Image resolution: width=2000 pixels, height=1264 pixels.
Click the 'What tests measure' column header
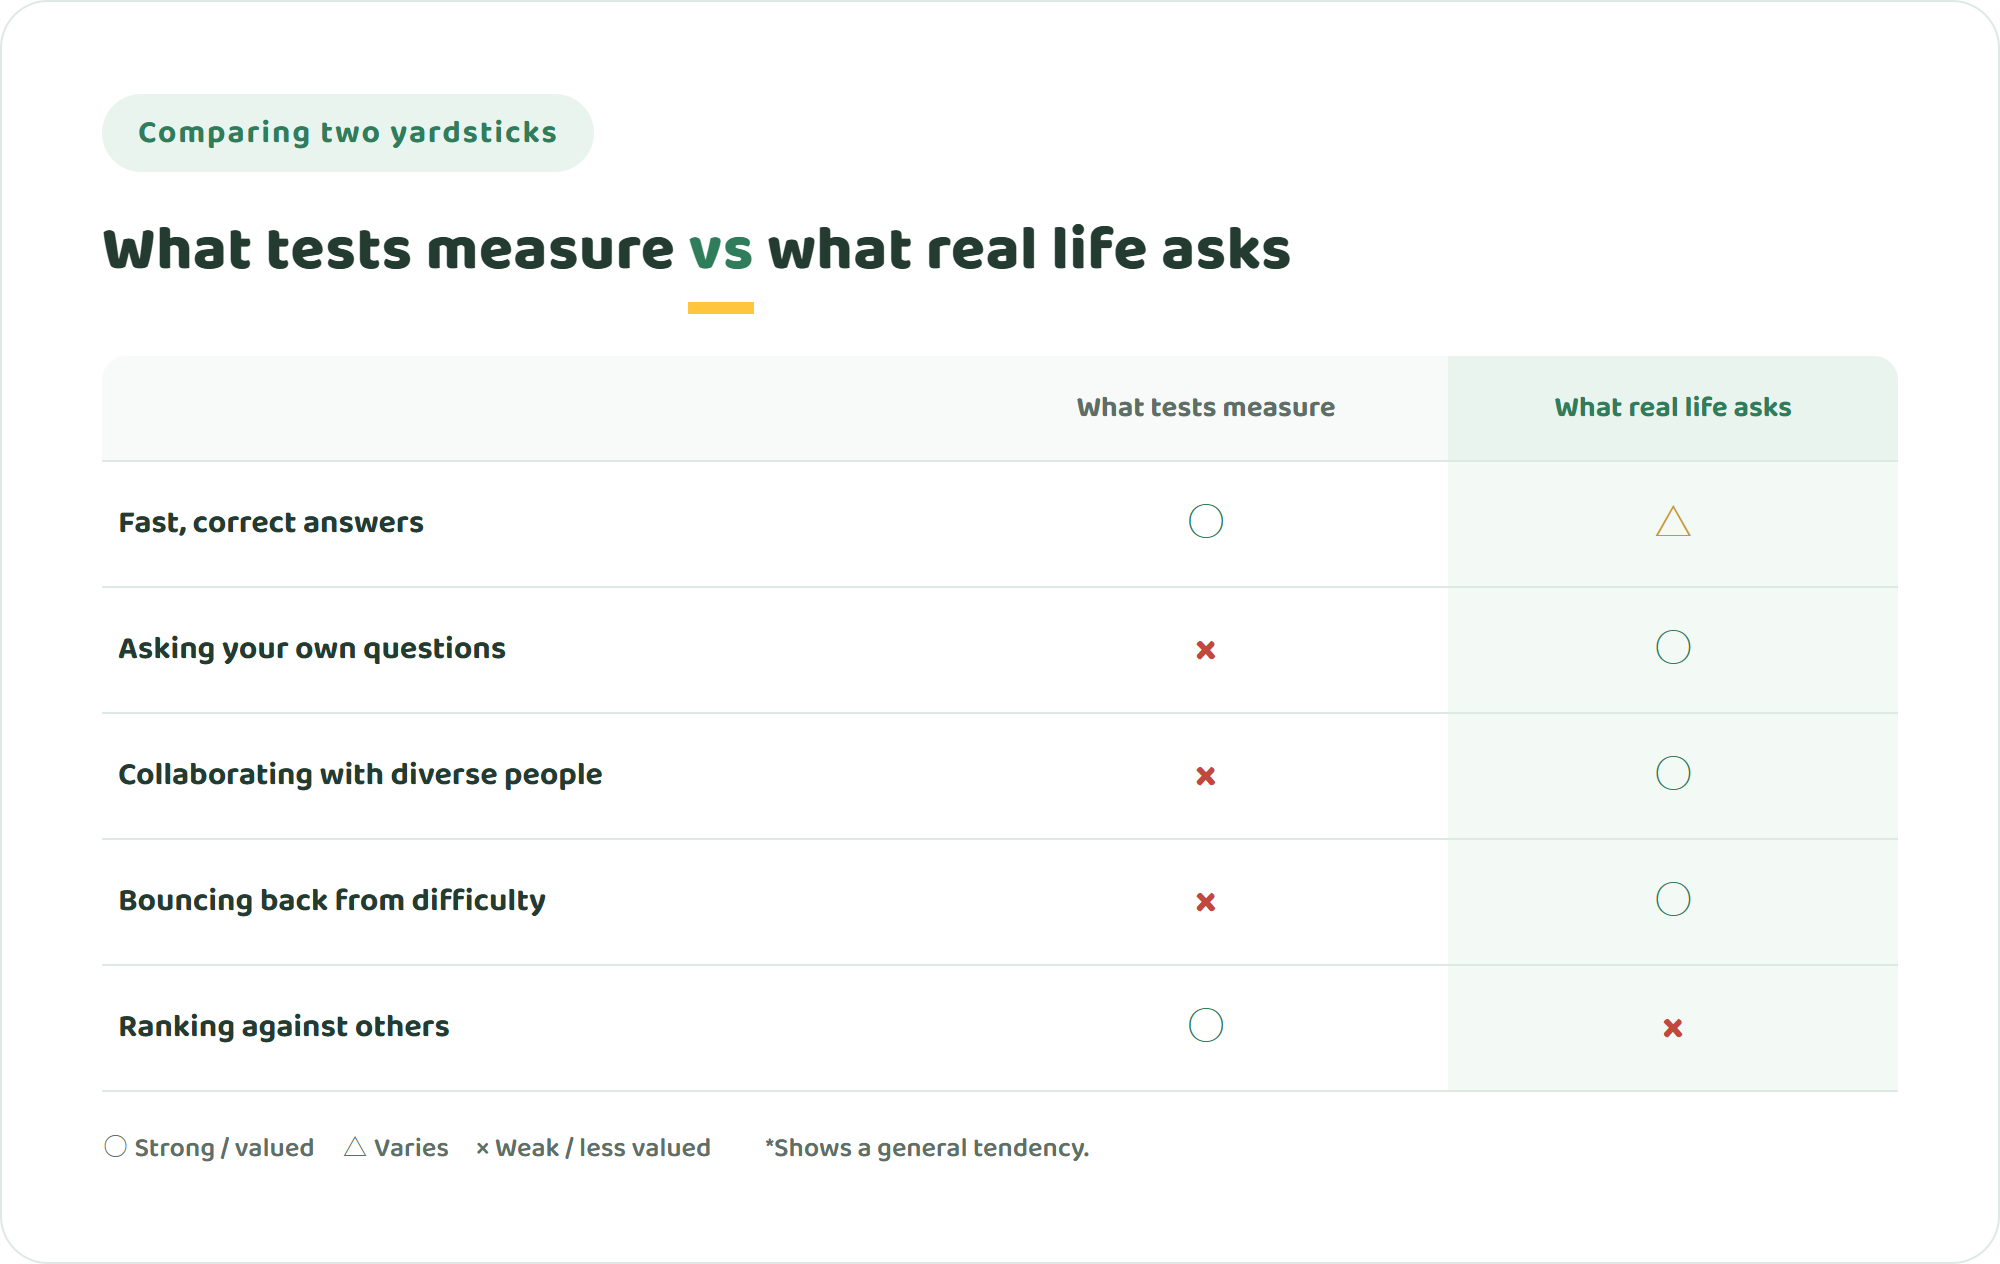tap(1206, 407)
